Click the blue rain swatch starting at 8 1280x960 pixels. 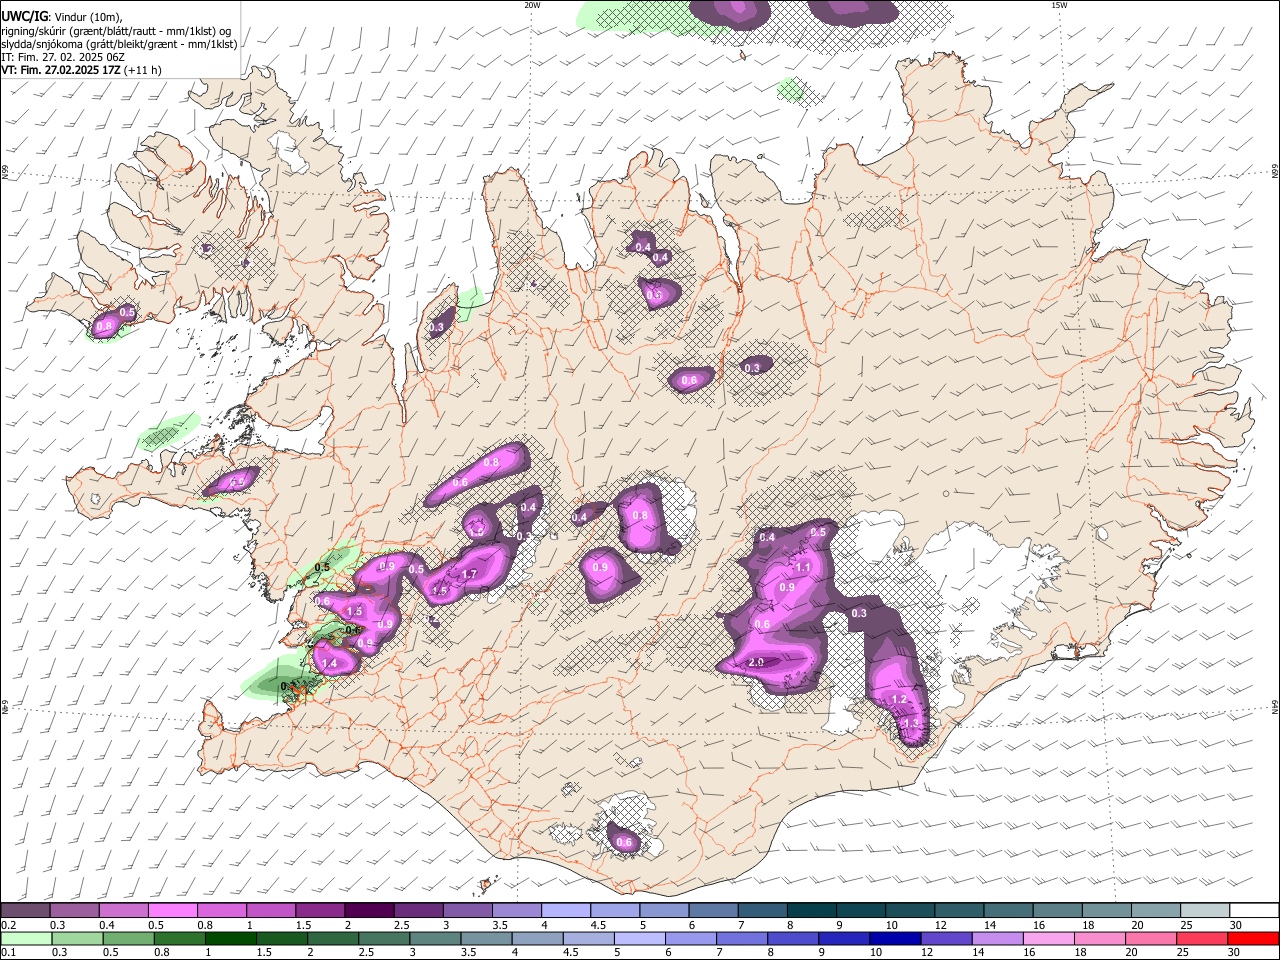(793, 938)
